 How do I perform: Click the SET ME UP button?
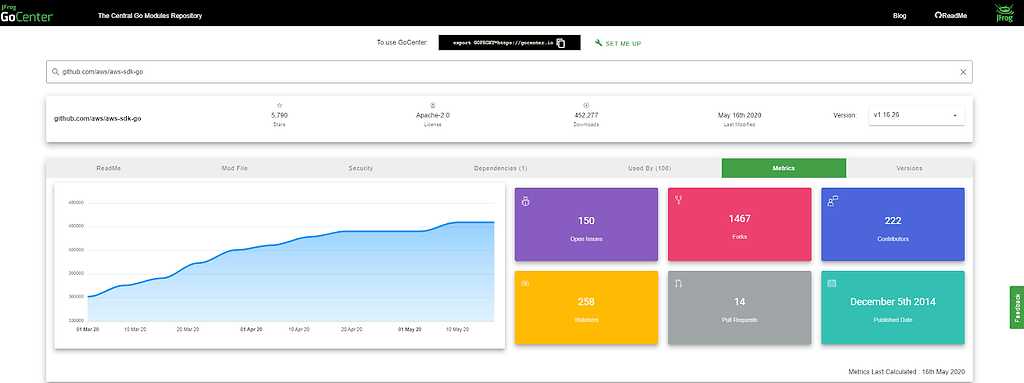click(618, 43)
